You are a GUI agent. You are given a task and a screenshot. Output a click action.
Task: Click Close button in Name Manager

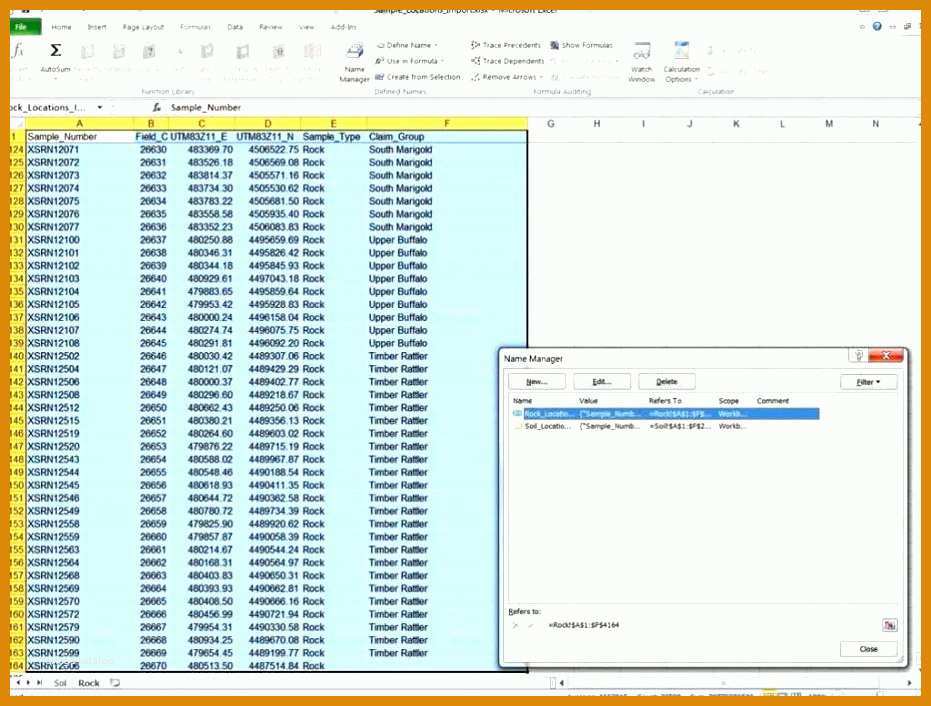point(868,649)
